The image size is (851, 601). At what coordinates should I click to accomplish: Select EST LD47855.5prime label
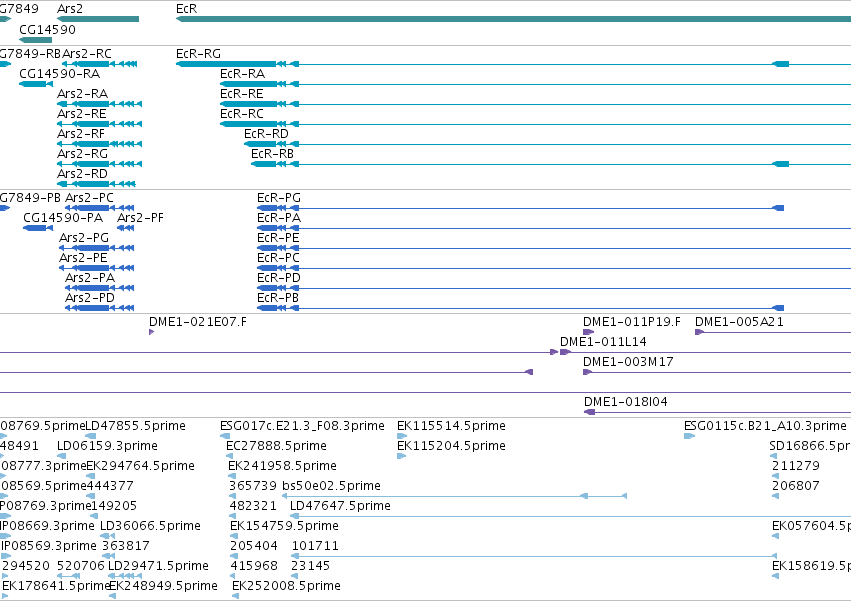click(x=136, y=426)
